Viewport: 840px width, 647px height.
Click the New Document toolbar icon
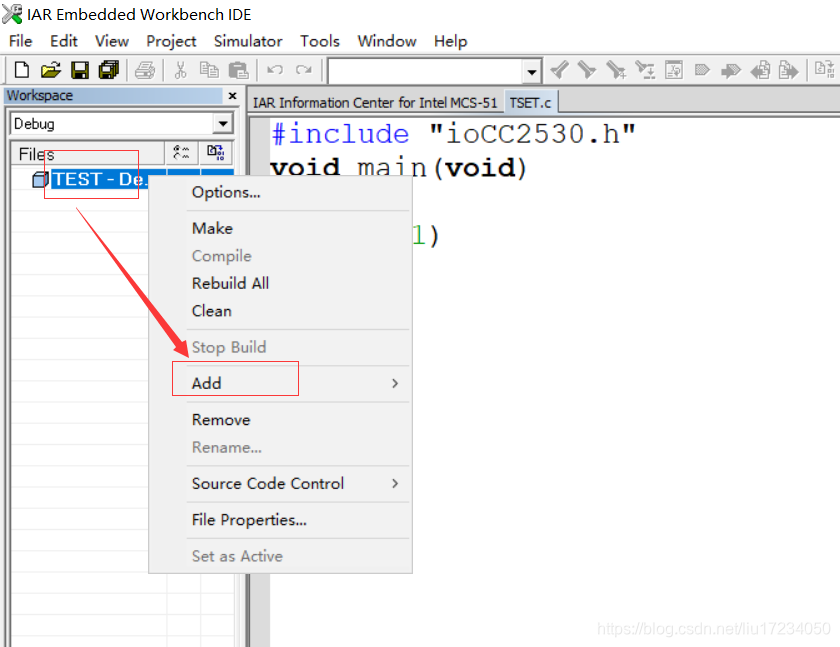coord(22,70)
